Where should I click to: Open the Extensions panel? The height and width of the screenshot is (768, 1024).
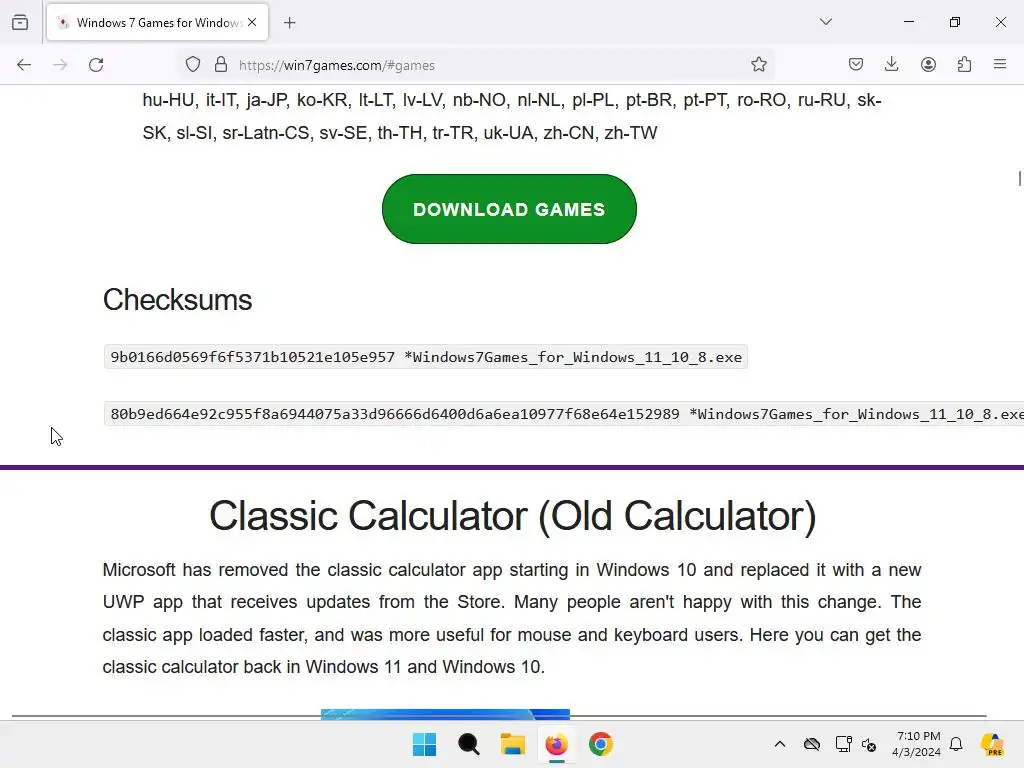(x=964, y=64)
